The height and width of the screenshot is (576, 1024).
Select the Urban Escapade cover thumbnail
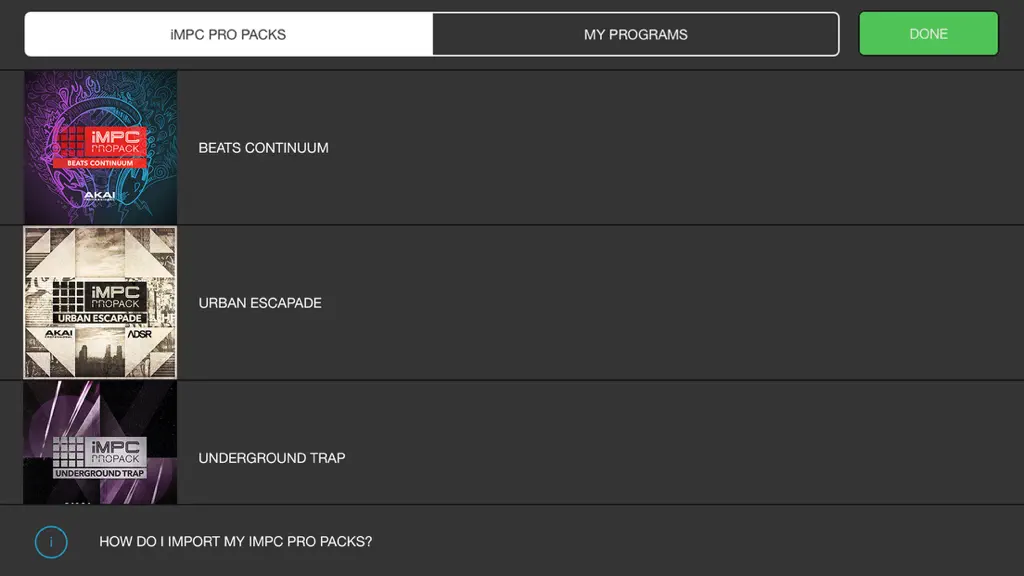[x=100, y=302]
